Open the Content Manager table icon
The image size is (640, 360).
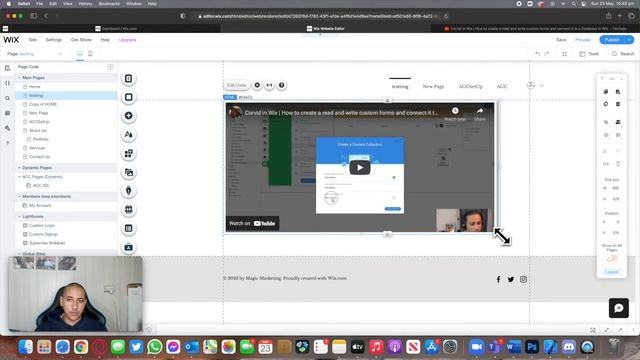point(129,228)
